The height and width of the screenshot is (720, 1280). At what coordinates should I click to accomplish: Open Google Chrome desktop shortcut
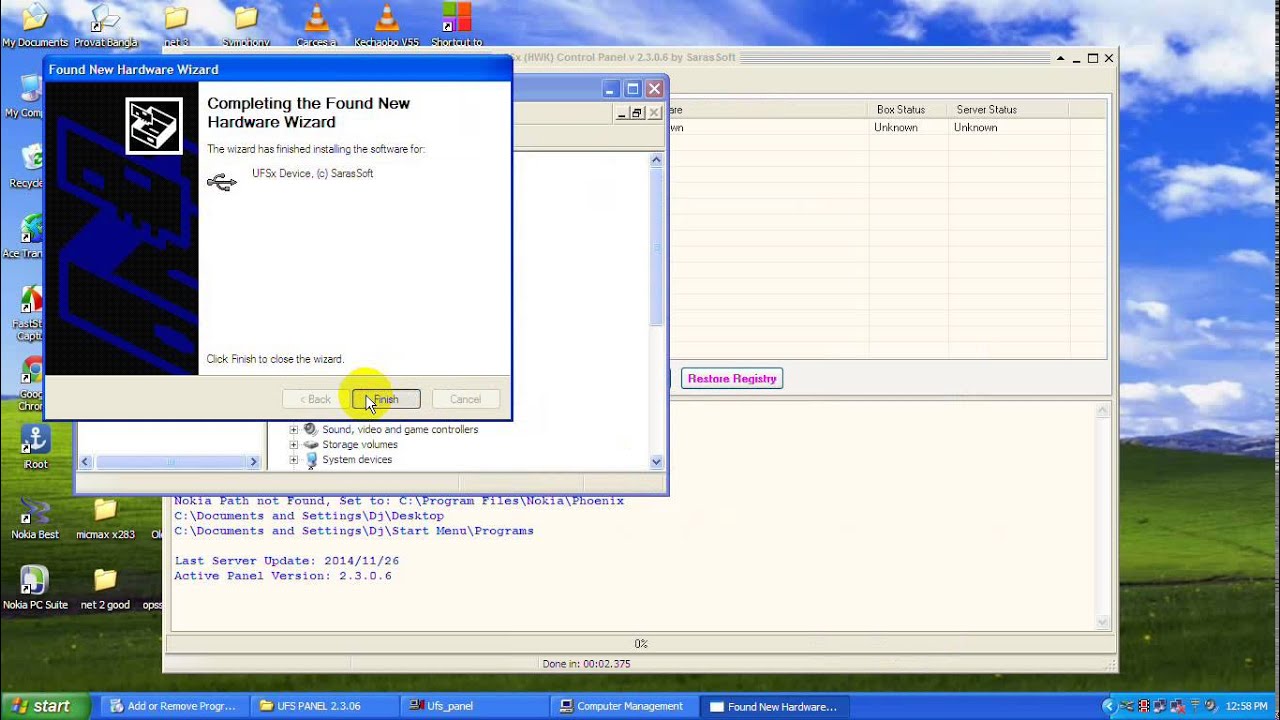coord(30,385)
